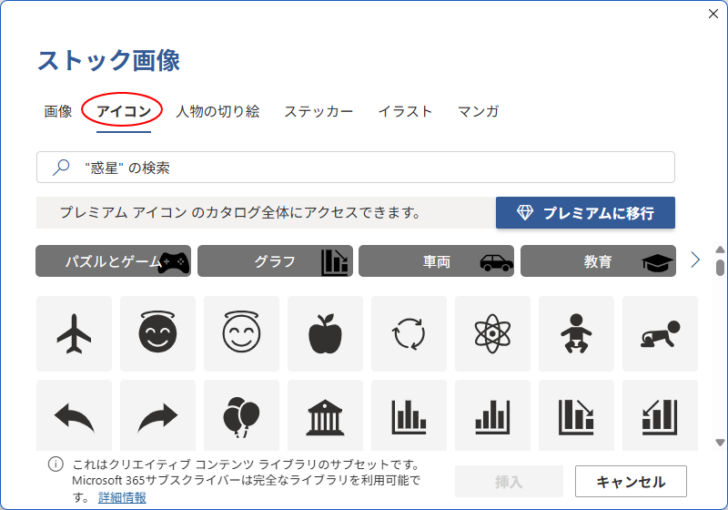
Task: Filter by グラフ category
Action: click(275, 261)
